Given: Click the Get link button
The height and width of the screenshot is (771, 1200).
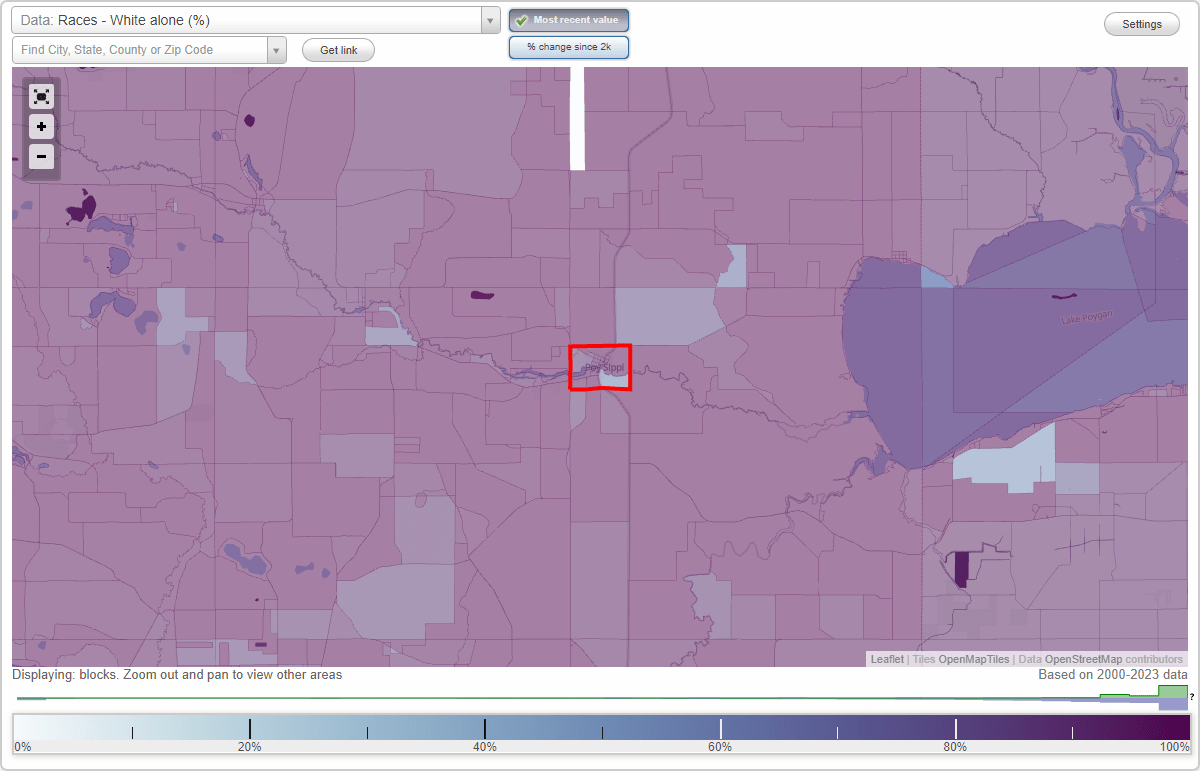Looking at the screenshot, I should 337,50.
